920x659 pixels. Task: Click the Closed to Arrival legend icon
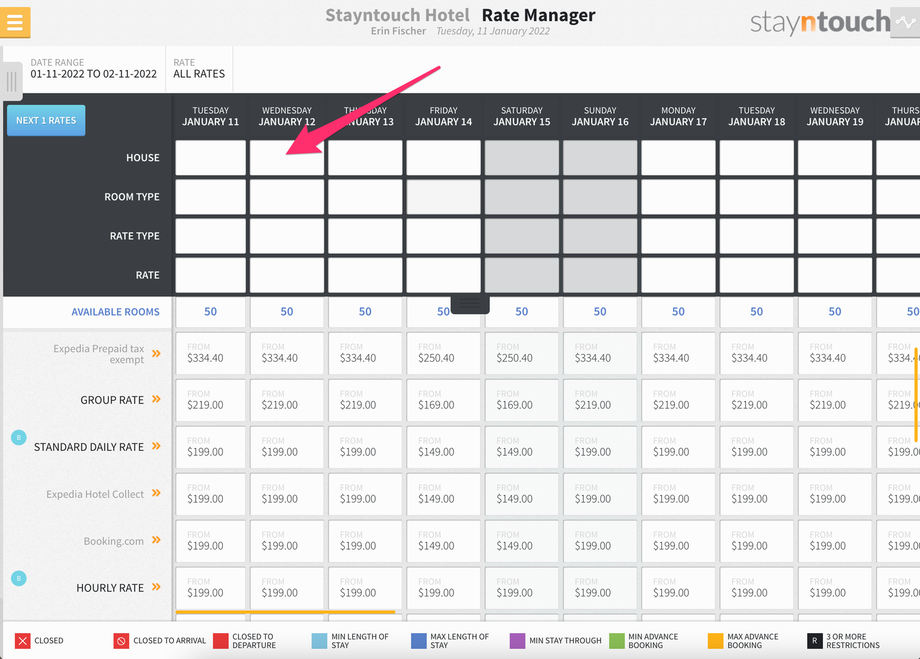click(121, 641)
